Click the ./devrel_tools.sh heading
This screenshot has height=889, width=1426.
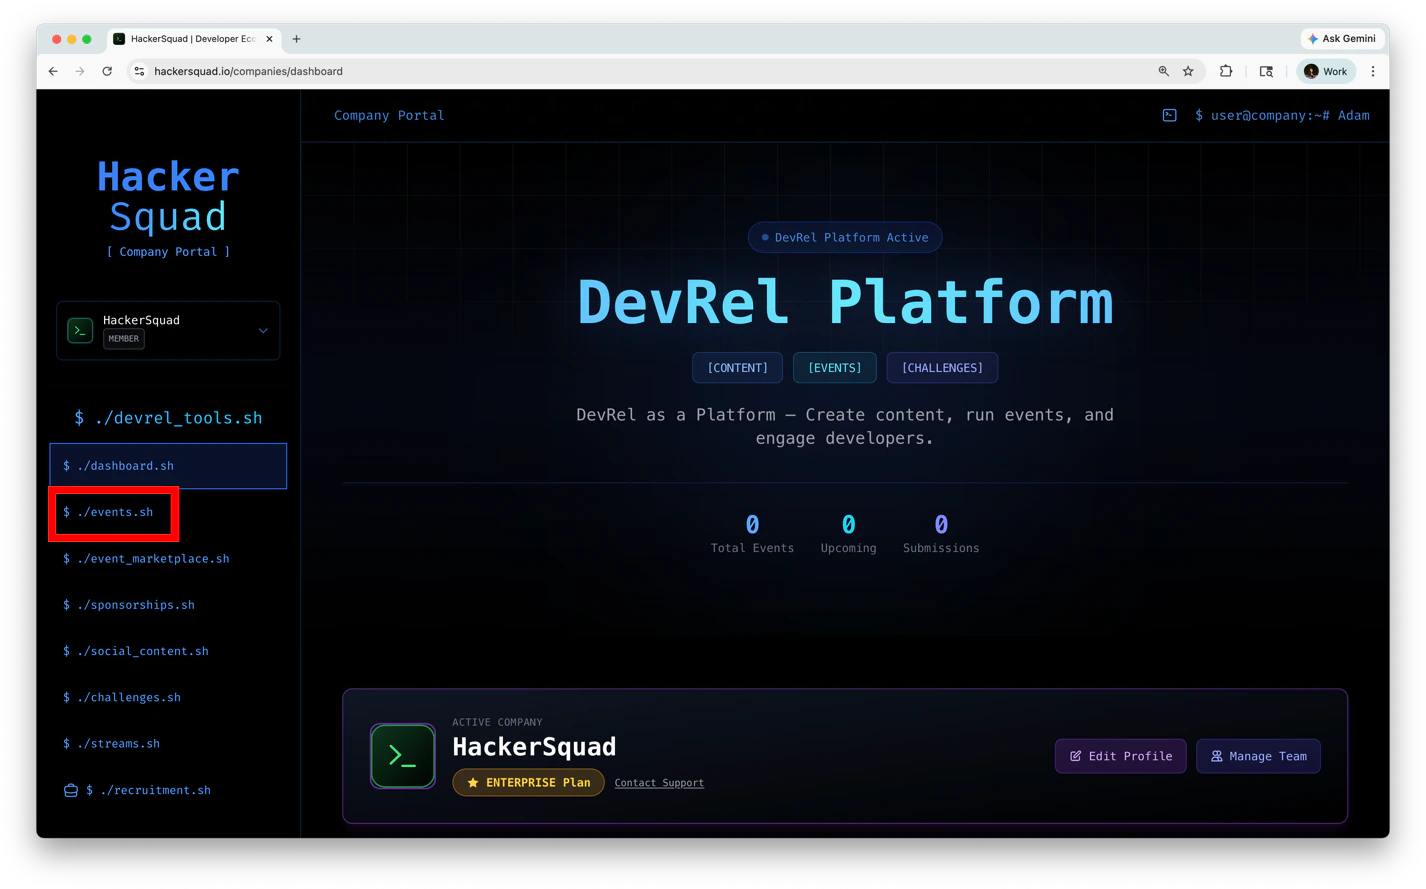168,418
